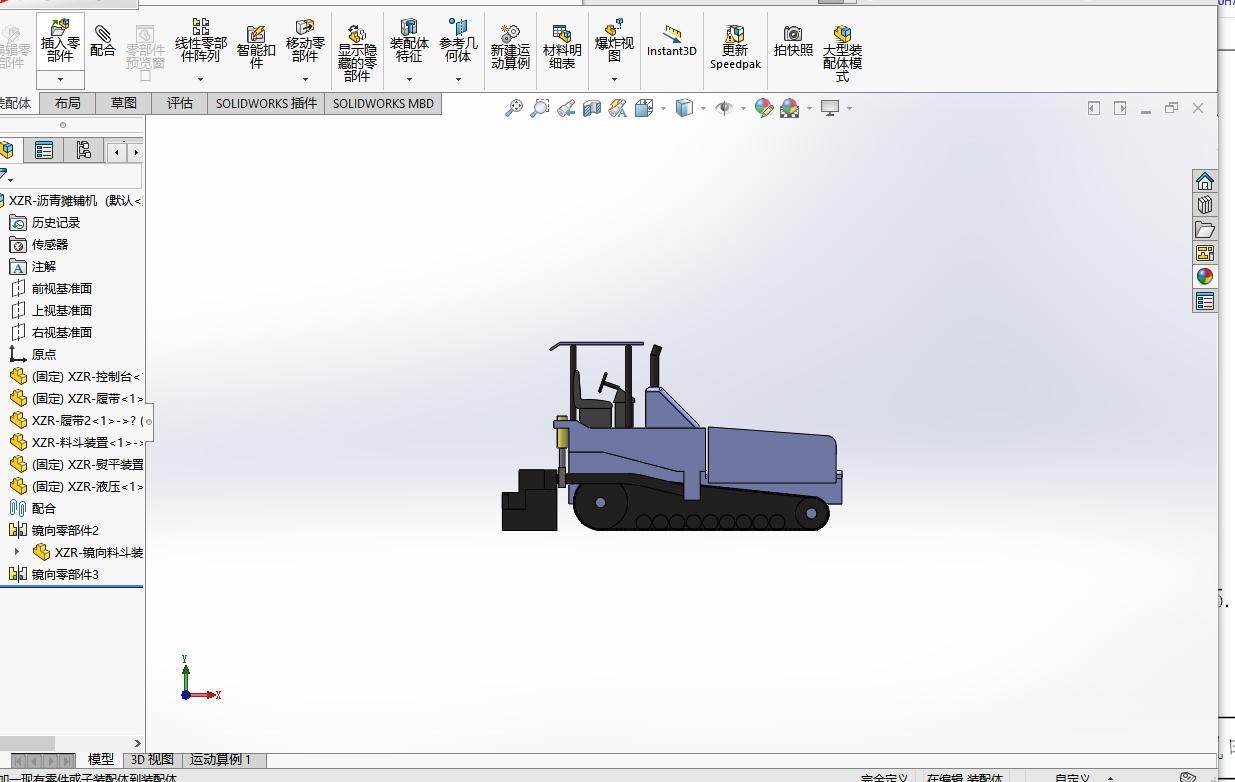Screen dimensions: 1235x782
Task: Click the Insert Component (插入零部件) tool
Action: click(x=60, y=40)
